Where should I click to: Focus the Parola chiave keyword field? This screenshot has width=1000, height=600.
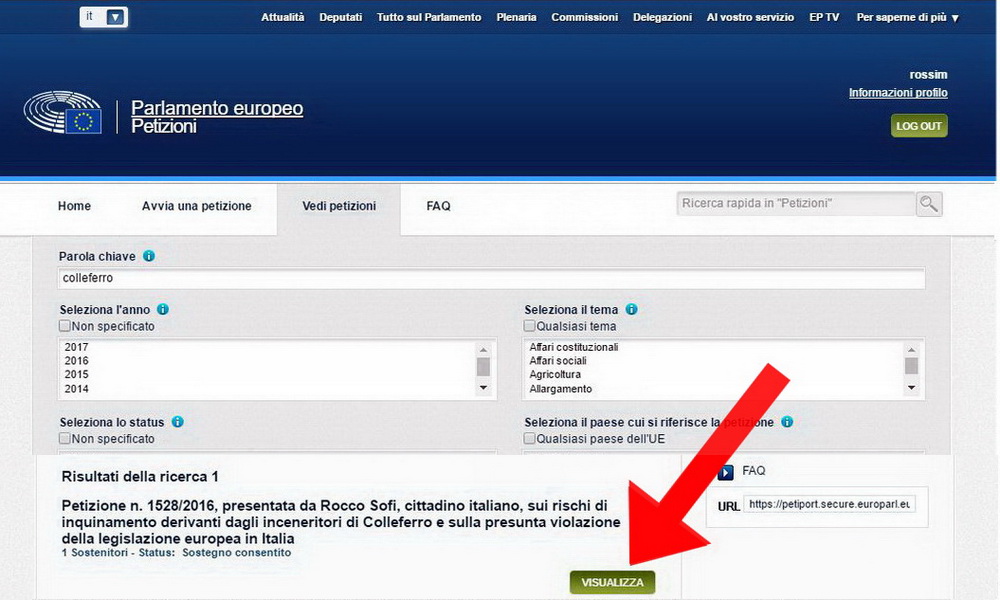point(491,278)
